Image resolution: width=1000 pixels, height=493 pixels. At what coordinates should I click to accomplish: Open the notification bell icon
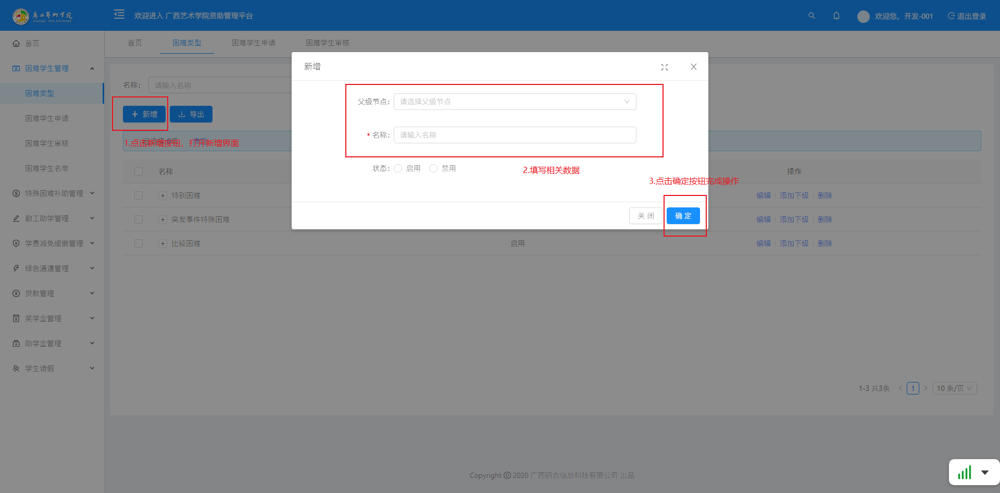coord(836,16)
